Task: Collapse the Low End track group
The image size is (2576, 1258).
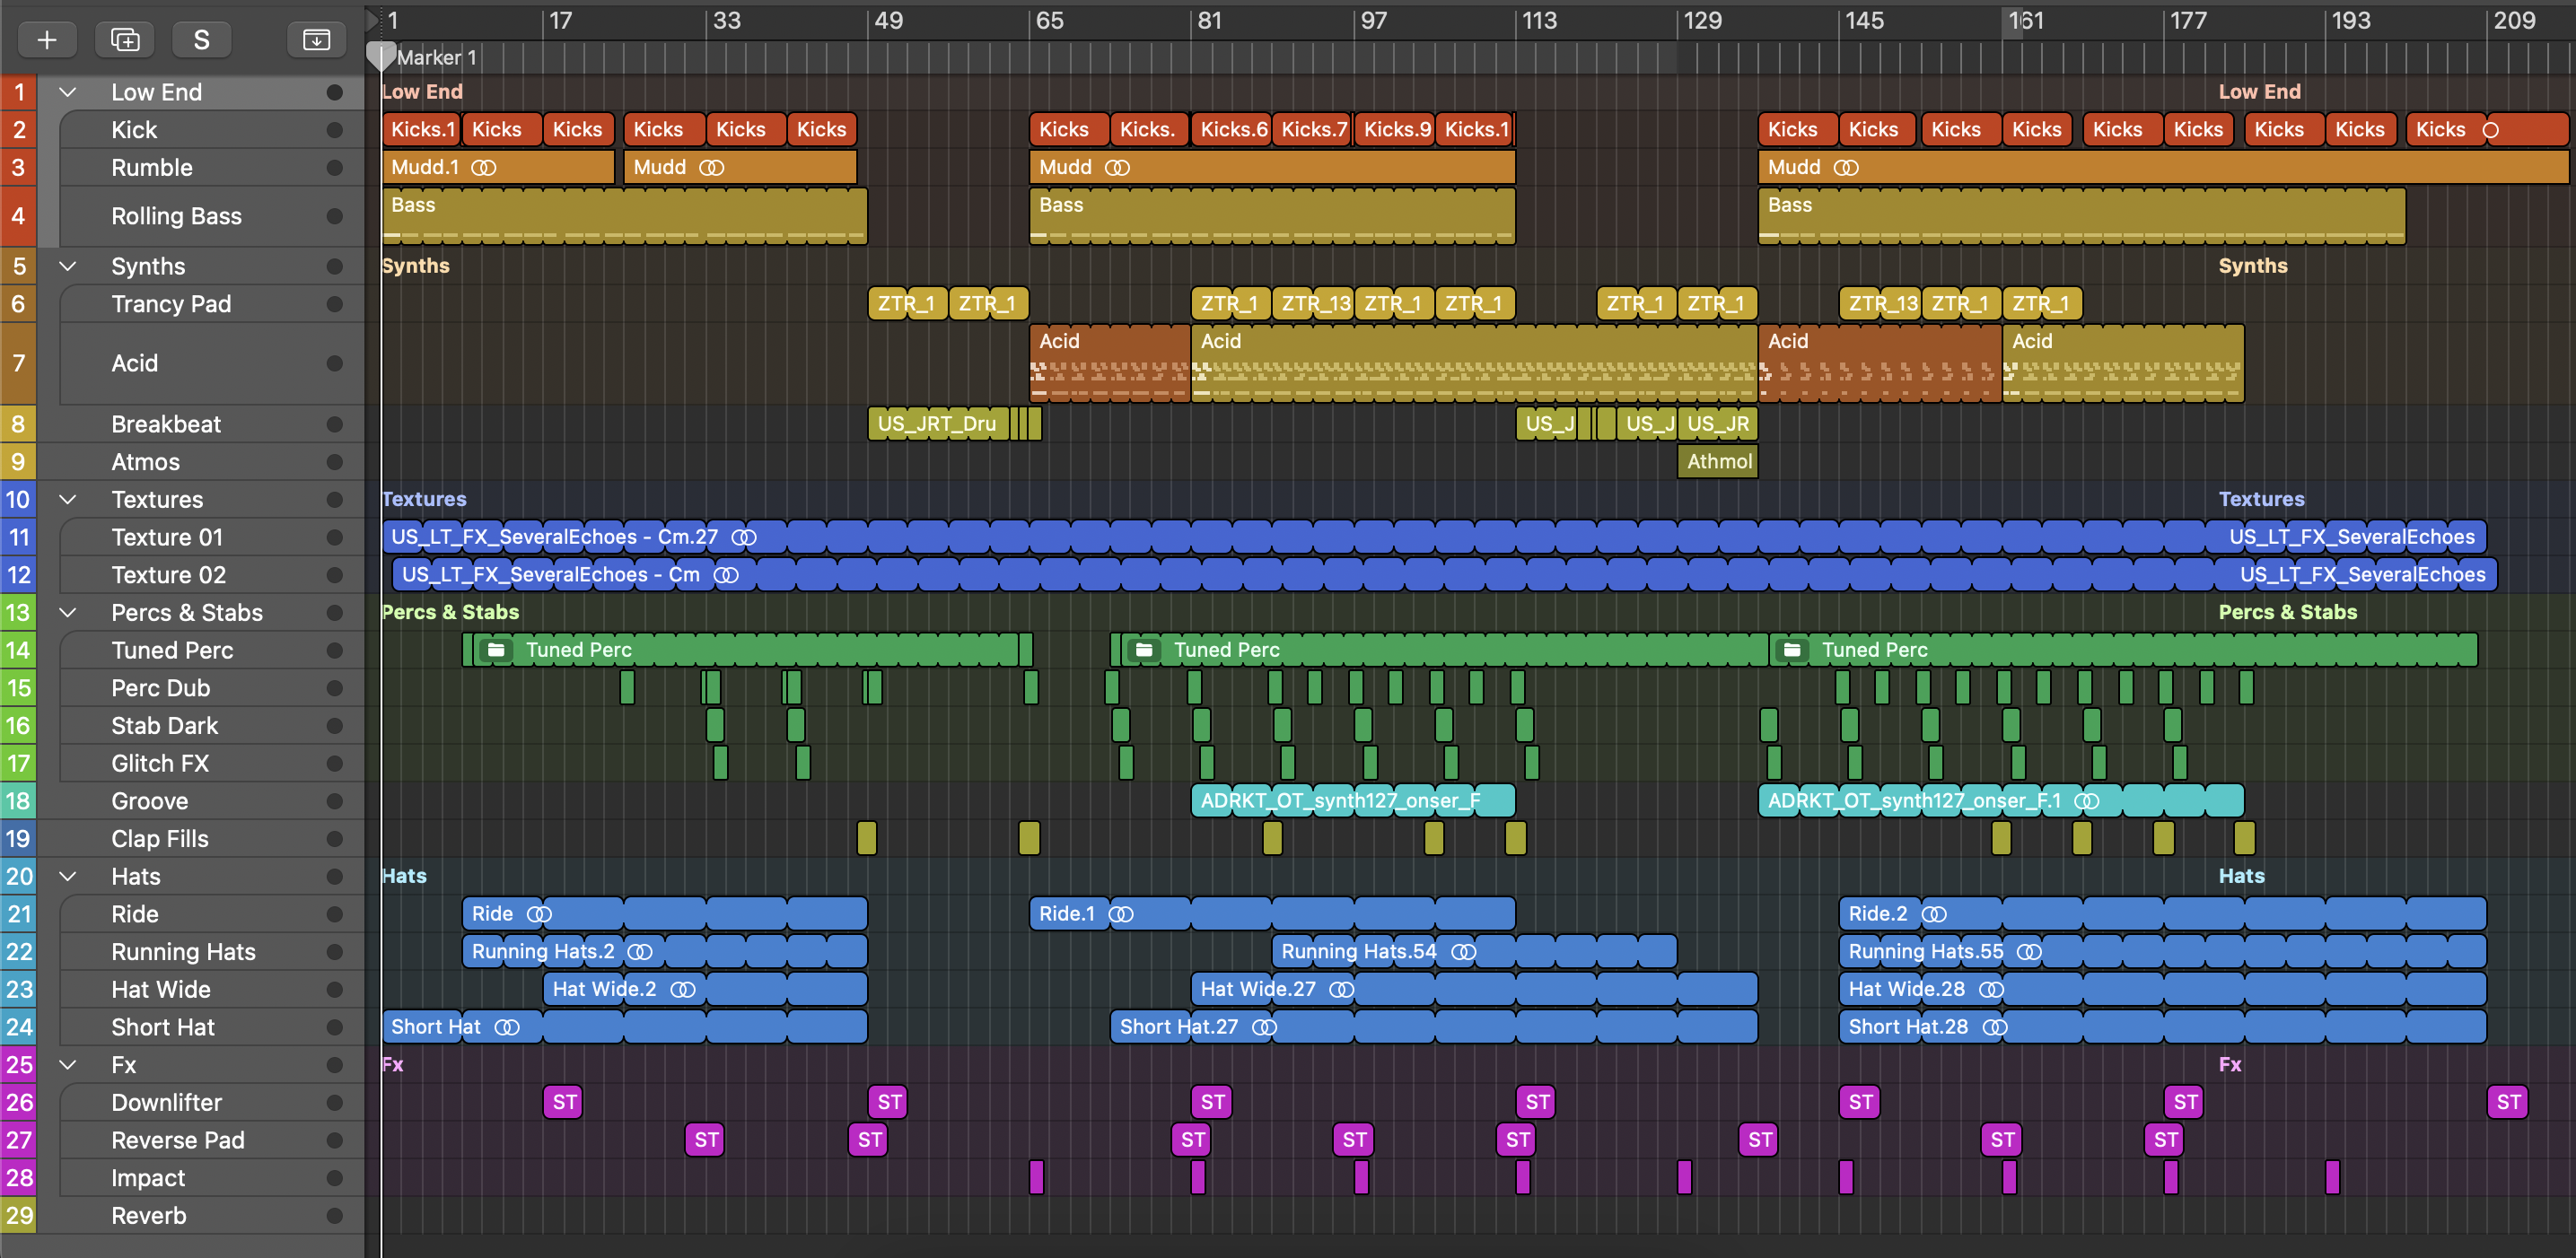Action: [68, 92]
